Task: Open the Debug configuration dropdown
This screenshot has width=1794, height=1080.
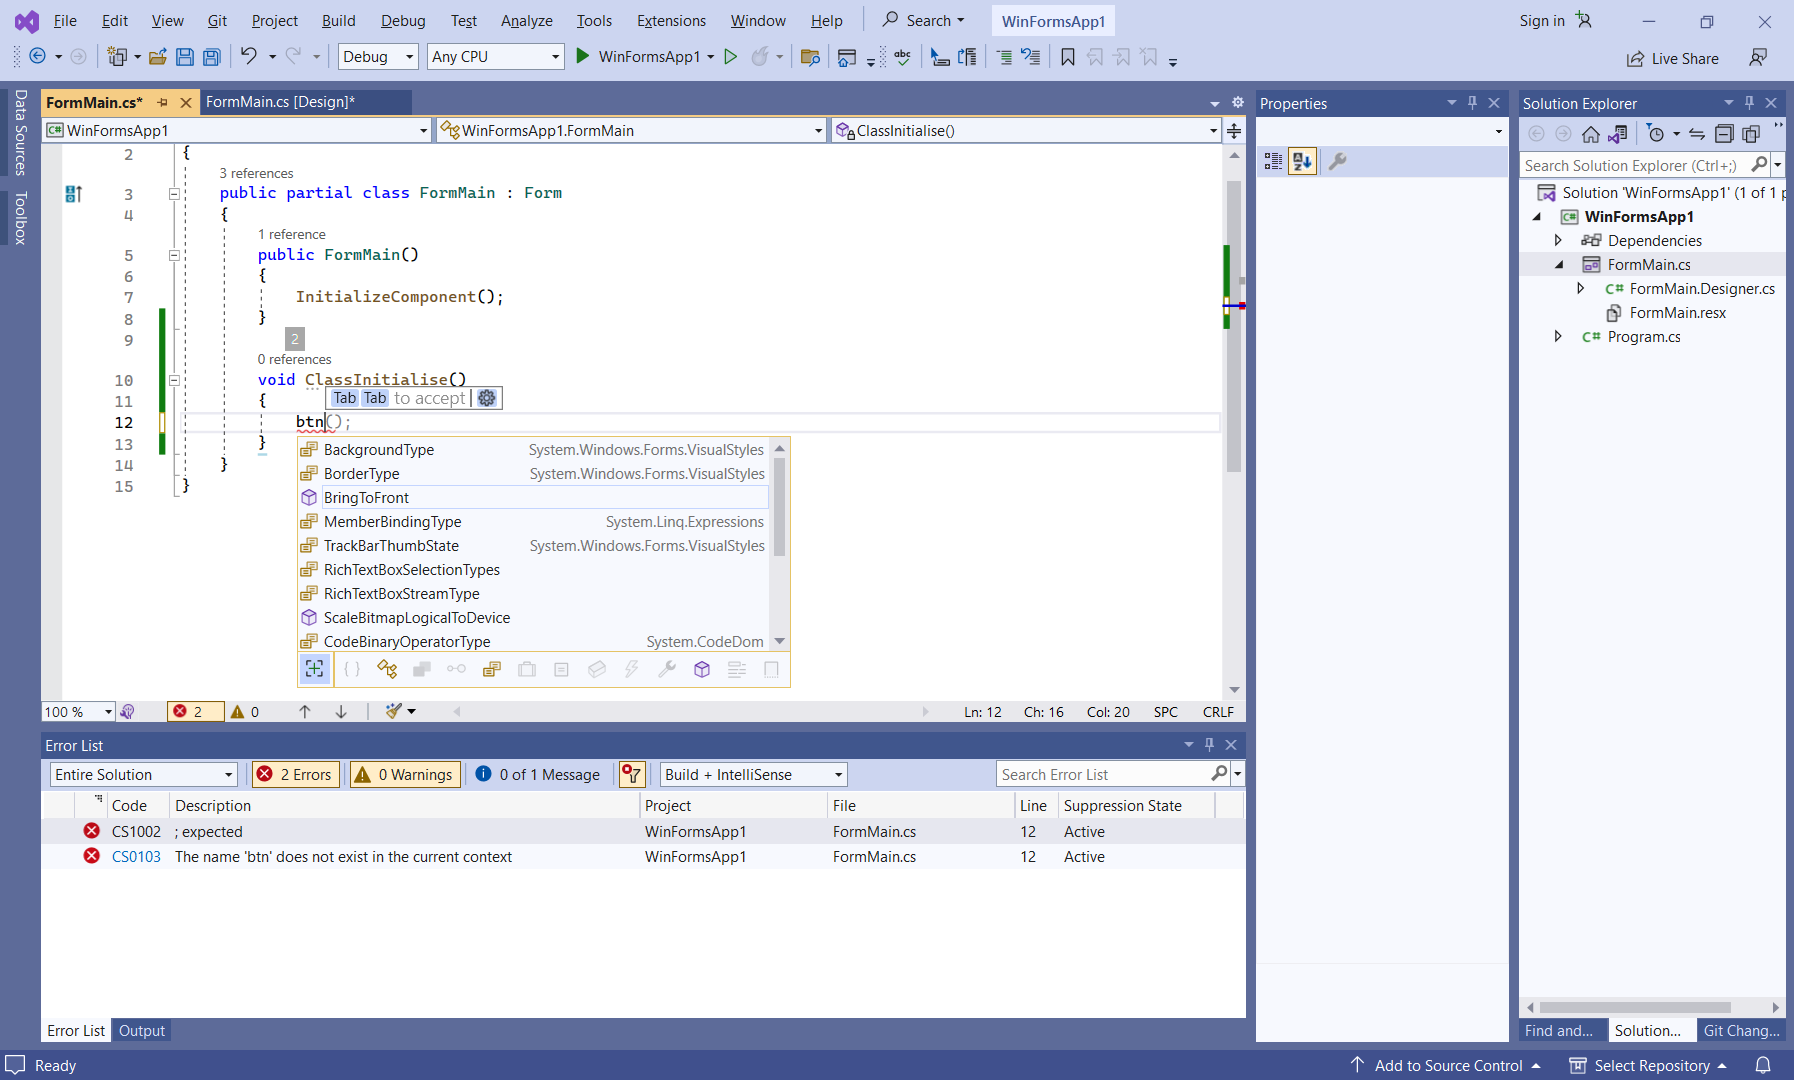Action: (x=378, y=57)
